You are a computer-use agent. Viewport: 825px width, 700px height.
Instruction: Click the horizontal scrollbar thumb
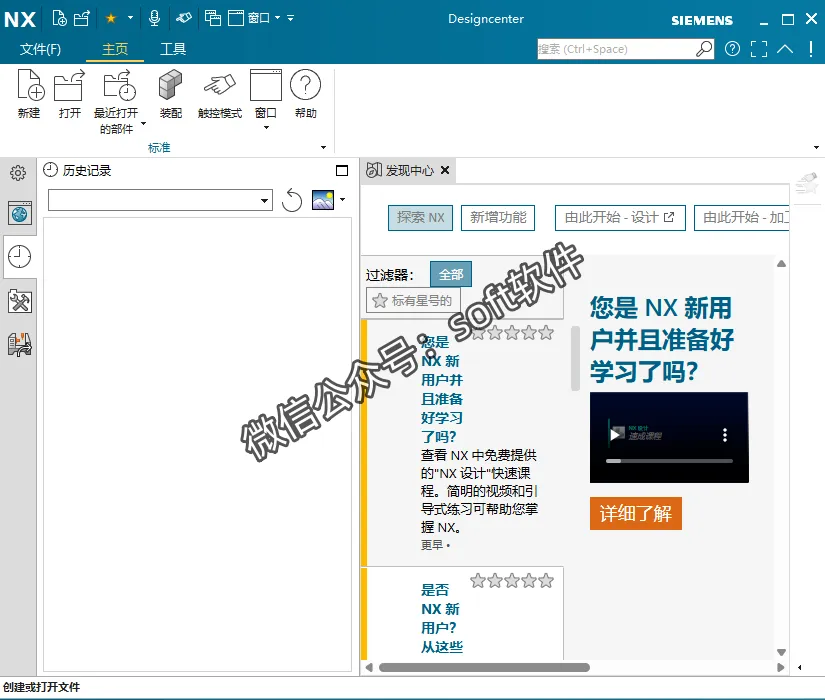[484, 667]
